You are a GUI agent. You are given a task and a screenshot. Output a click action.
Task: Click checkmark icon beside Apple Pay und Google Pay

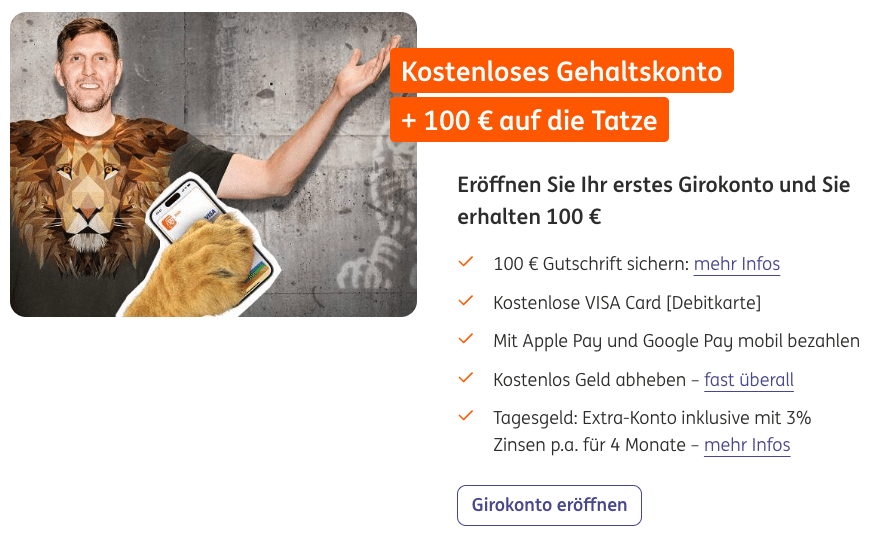[465, 338]
